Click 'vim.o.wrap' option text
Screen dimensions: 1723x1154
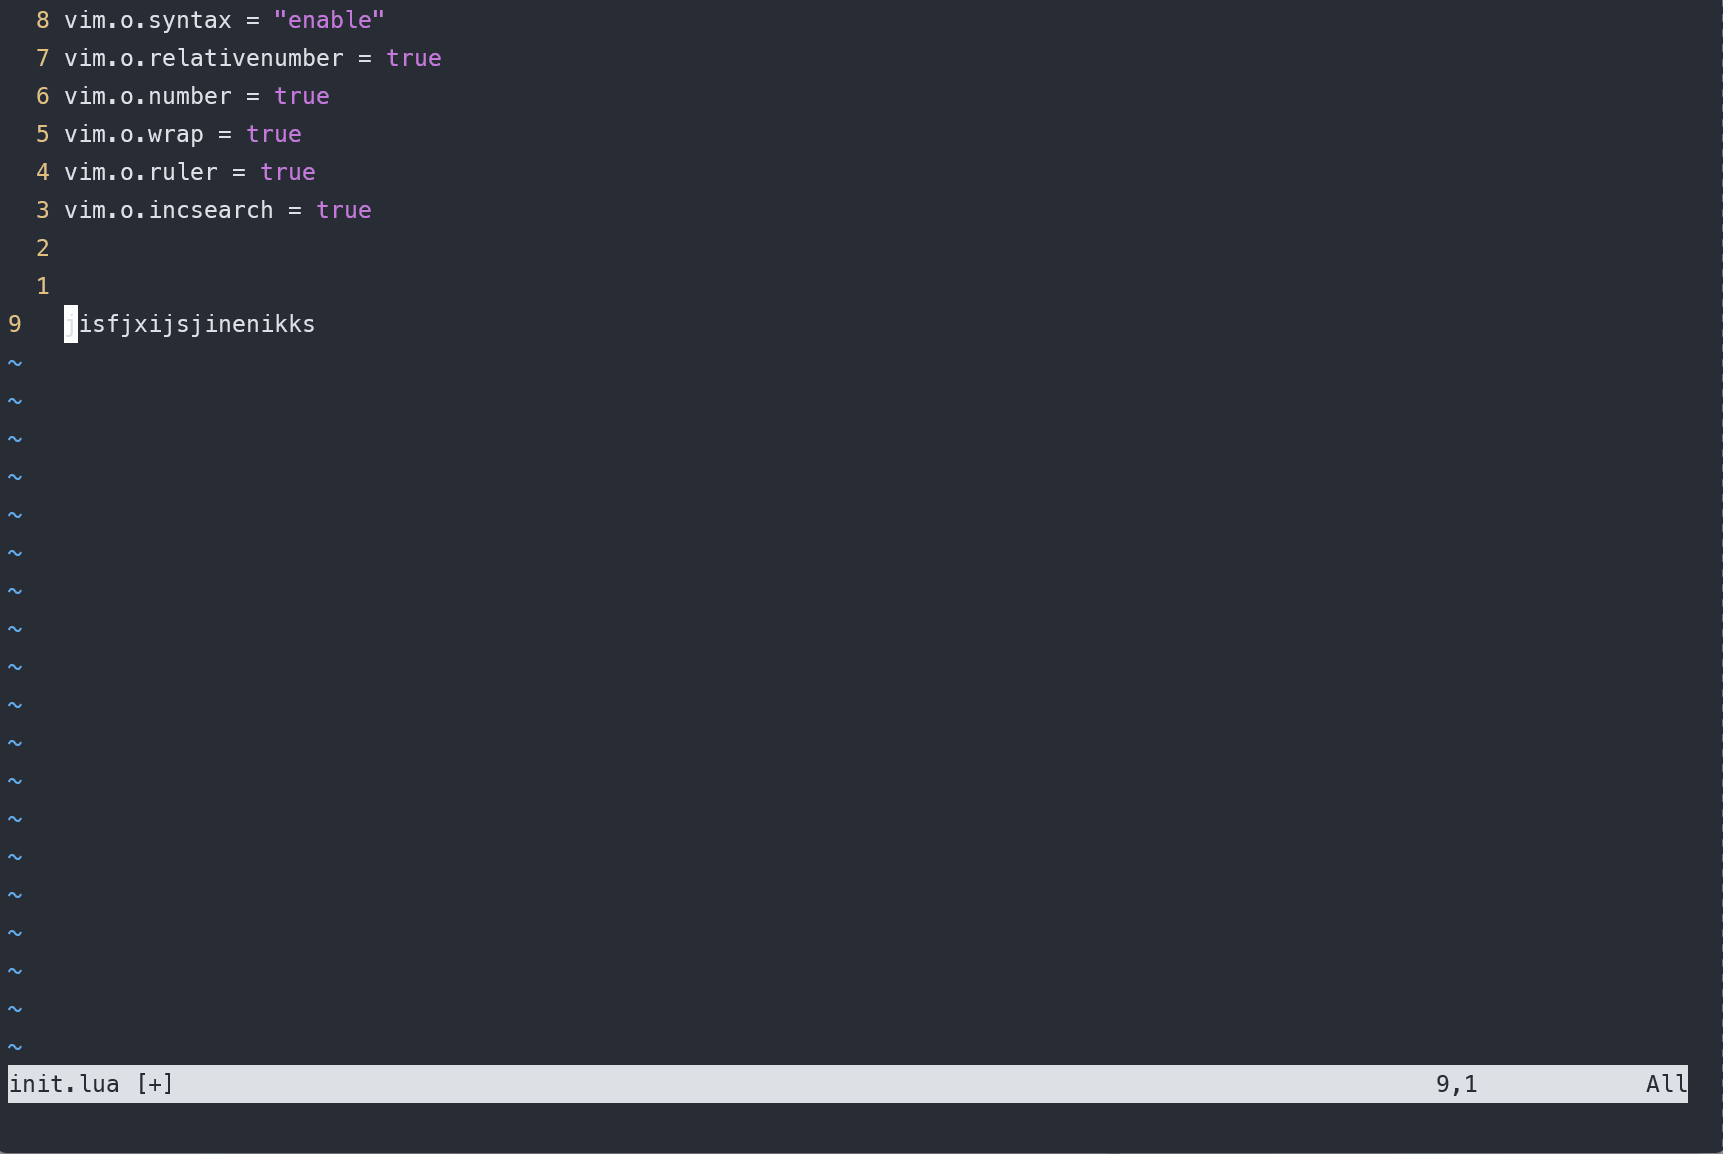tap(134, 134)
